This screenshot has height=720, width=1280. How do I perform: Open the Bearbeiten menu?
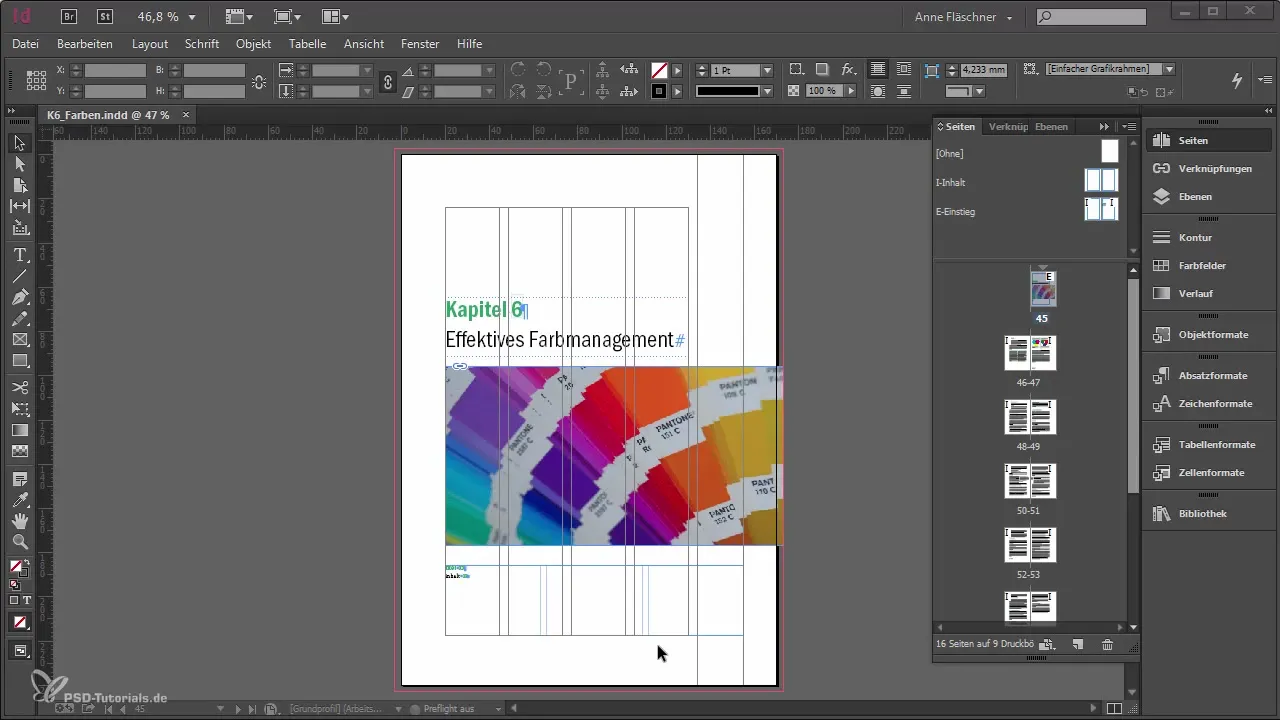point(85,44)
